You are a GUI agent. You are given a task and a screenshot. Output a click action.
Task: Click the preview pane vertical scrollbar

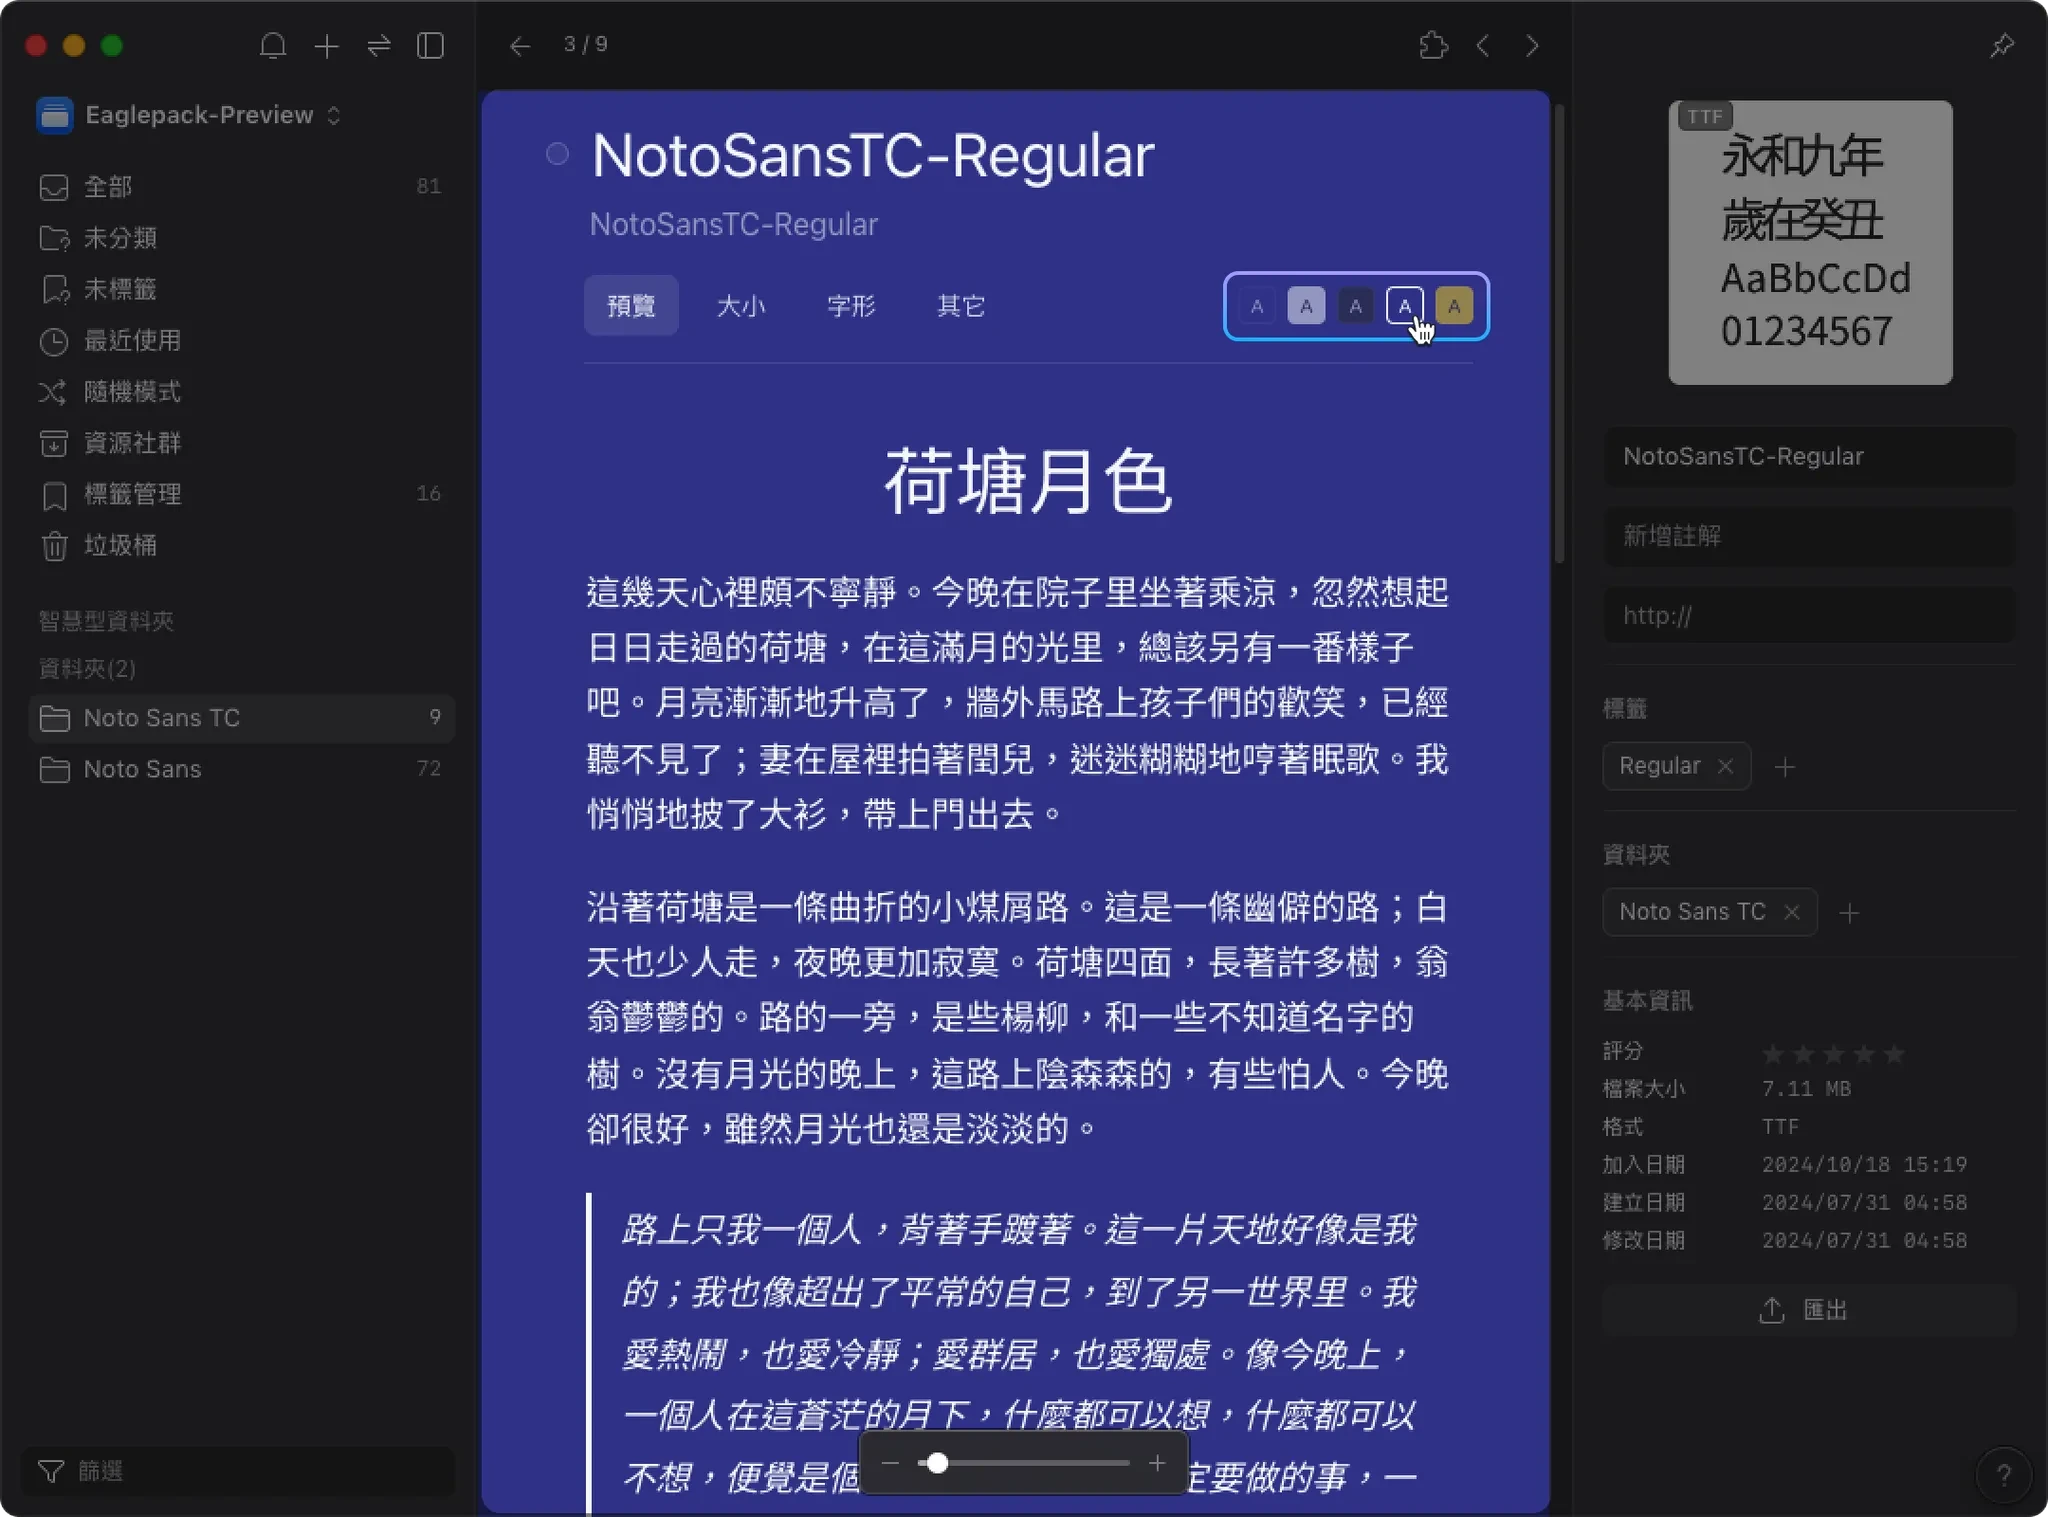pyautogui.click(x=1559, y=335)
